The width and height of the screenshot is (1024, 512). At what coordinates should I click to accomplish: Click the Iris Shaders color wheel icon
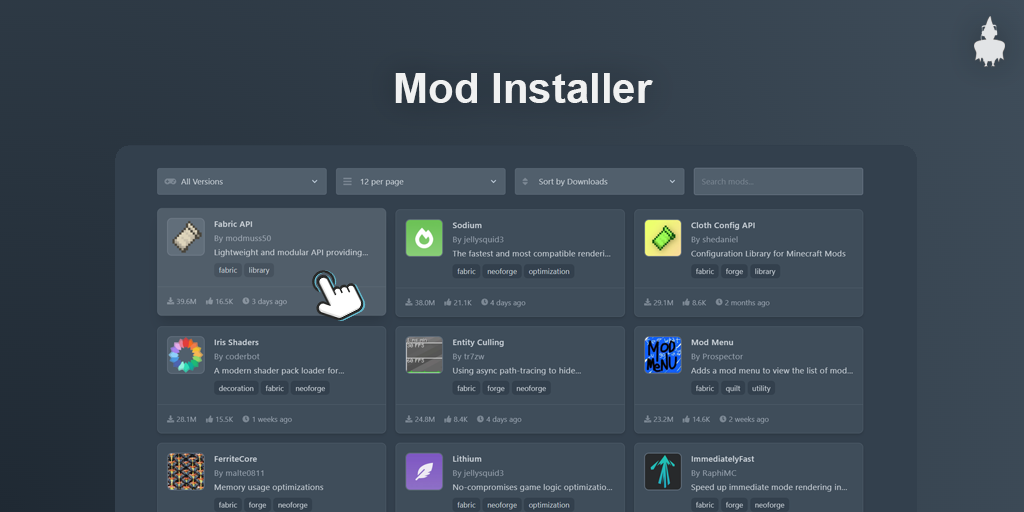coord(186,355)
